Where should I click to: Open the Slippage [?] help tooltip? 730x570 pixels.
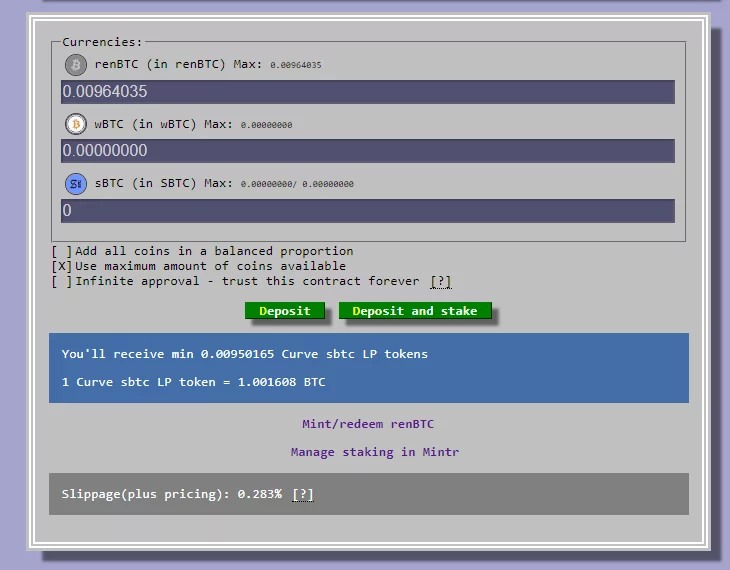(x=303, y=494)
